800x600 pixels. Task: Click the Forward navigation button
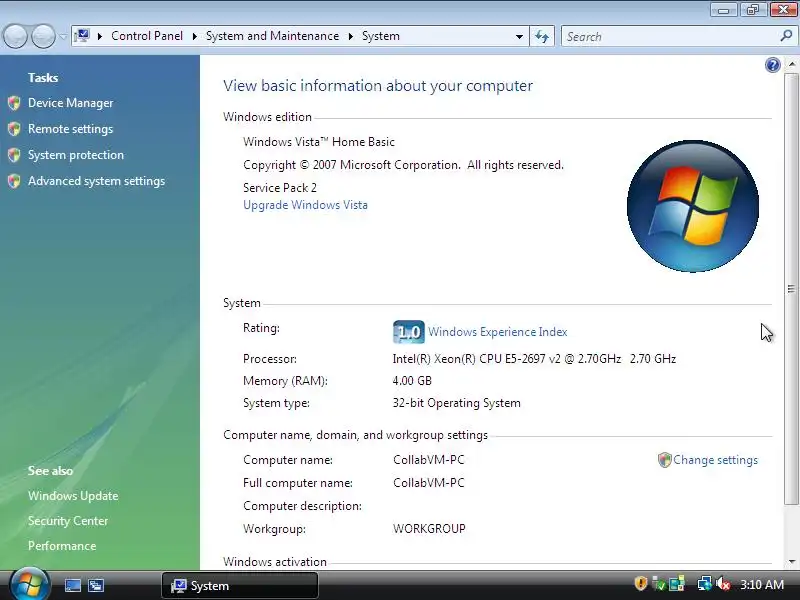click(x=43, y=37)
